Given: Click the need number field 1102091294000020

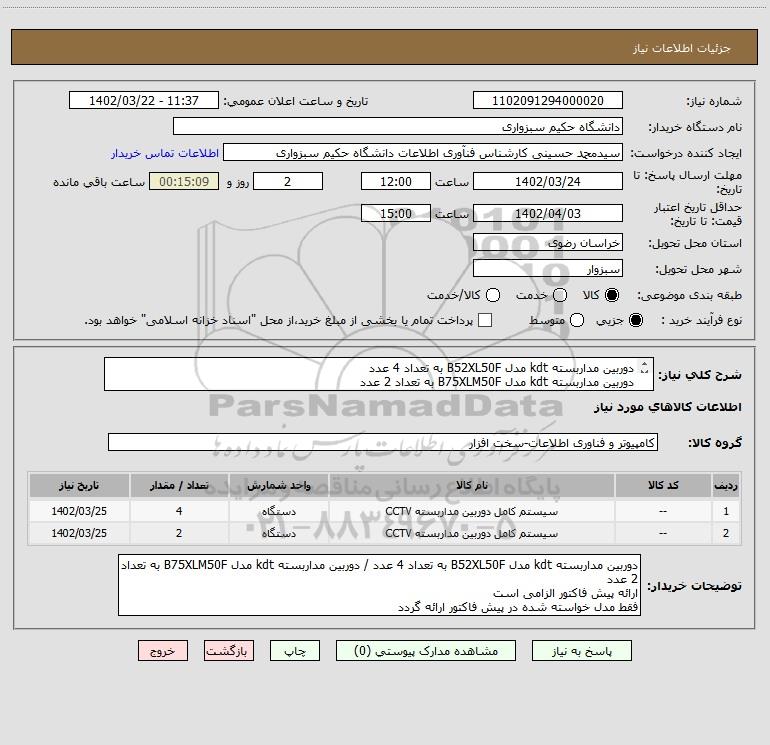Looking at the screenshot, I should pyautogui.click(x=548, y=101).
